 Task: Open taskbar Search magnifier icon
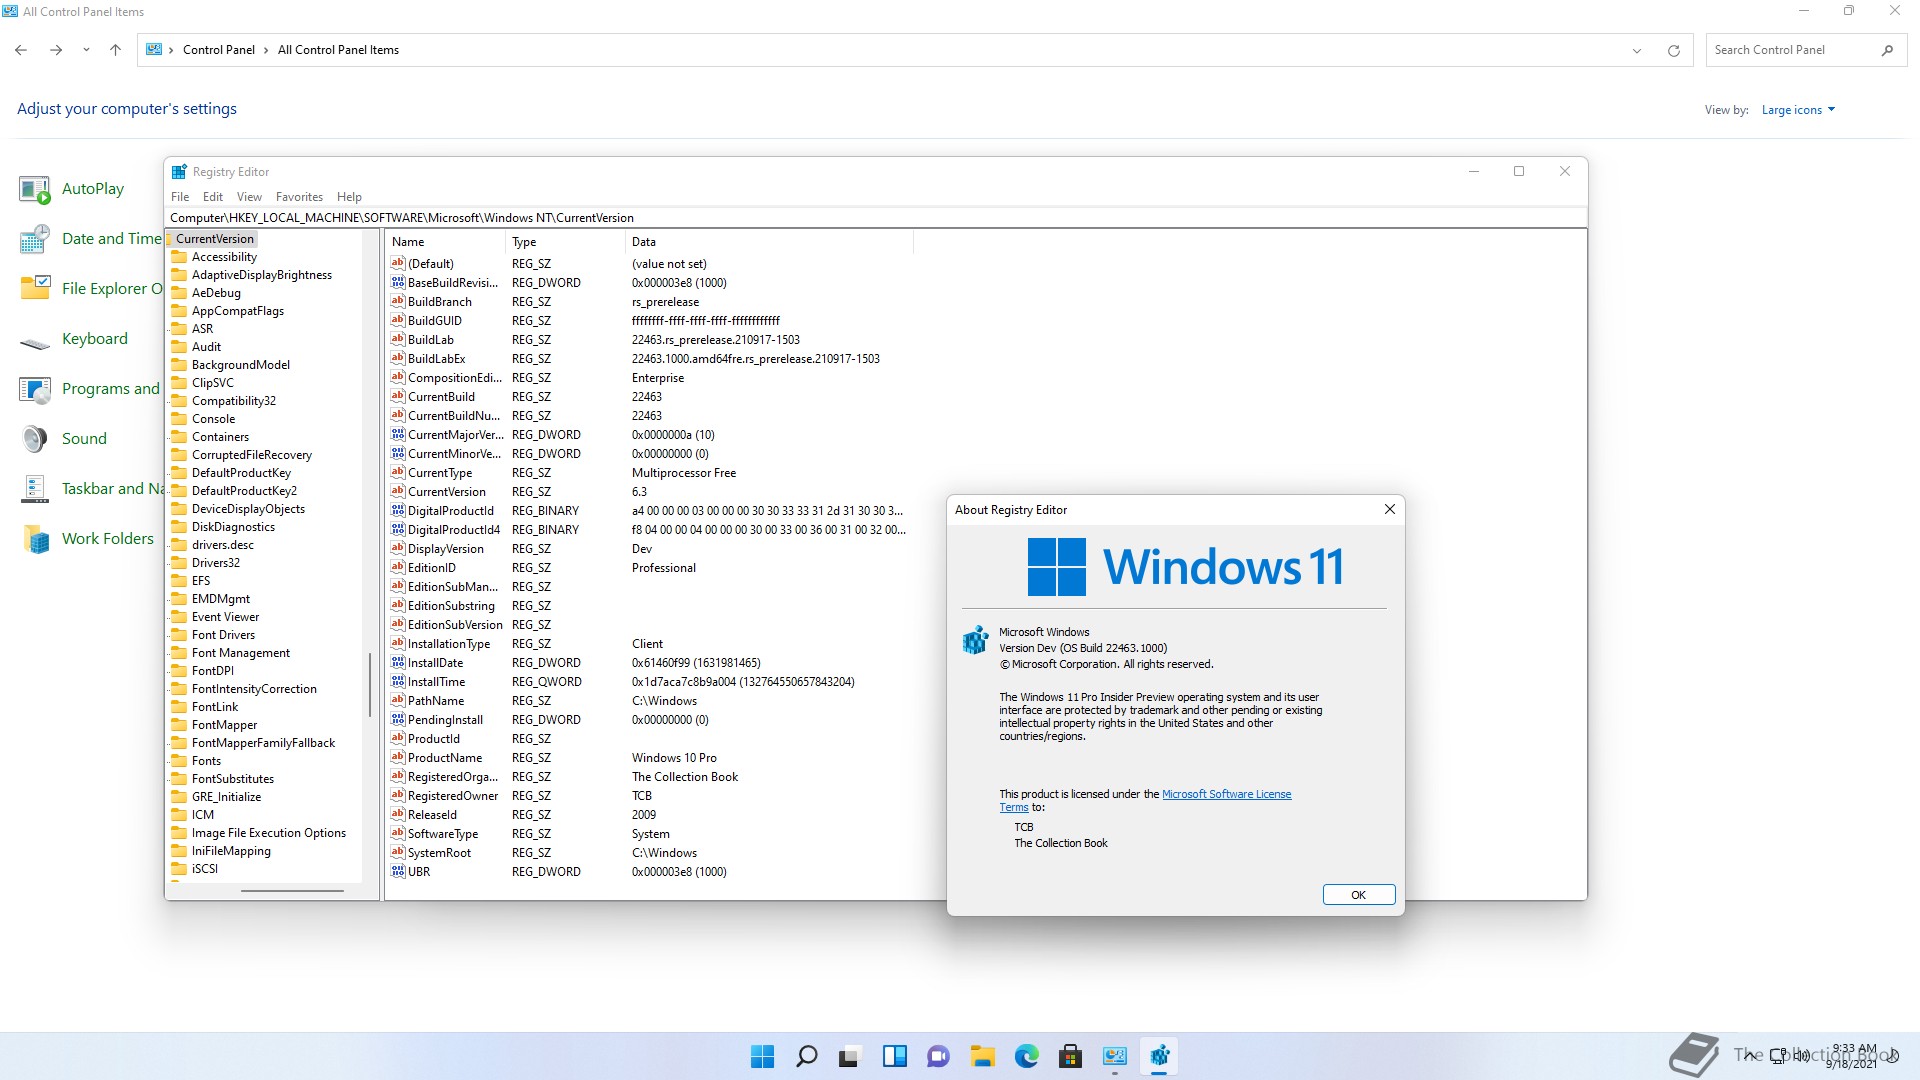[806, 1056]
